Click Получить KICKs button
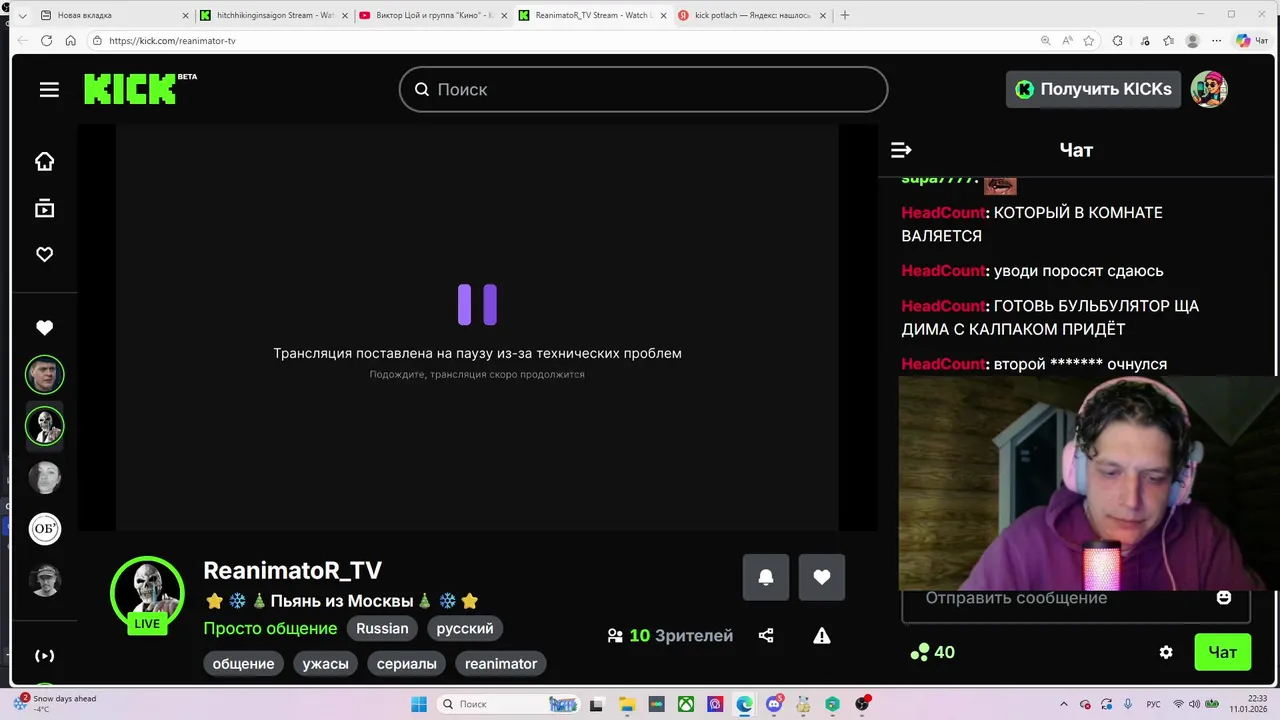This screenshot has width=1280, height=720. [1093, 89]
